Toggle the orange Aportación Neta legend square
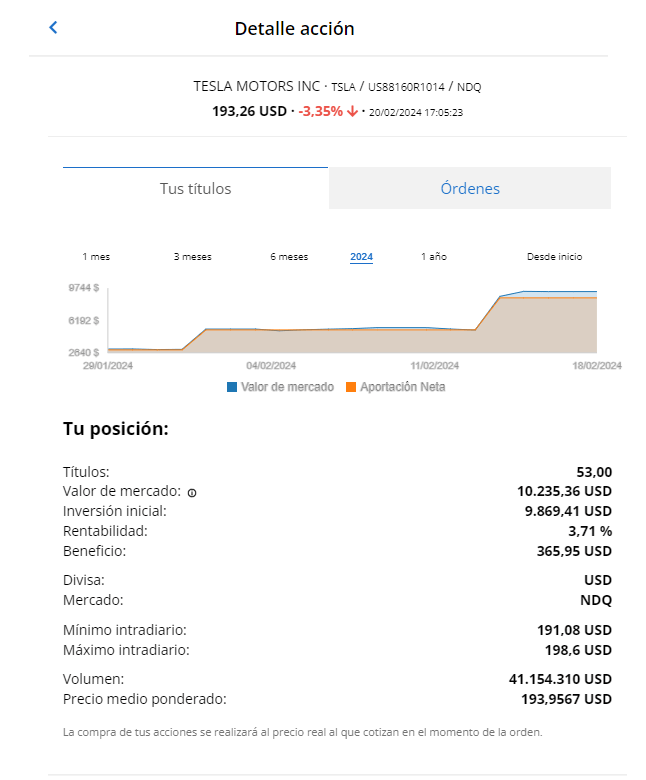646x780 pixels. (351, 387)
